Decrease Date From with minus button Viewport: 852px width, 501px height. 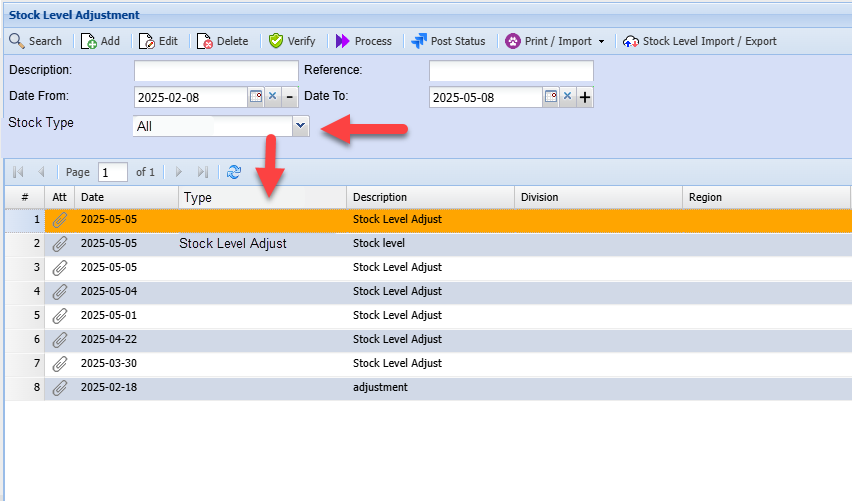coord(289,97)
